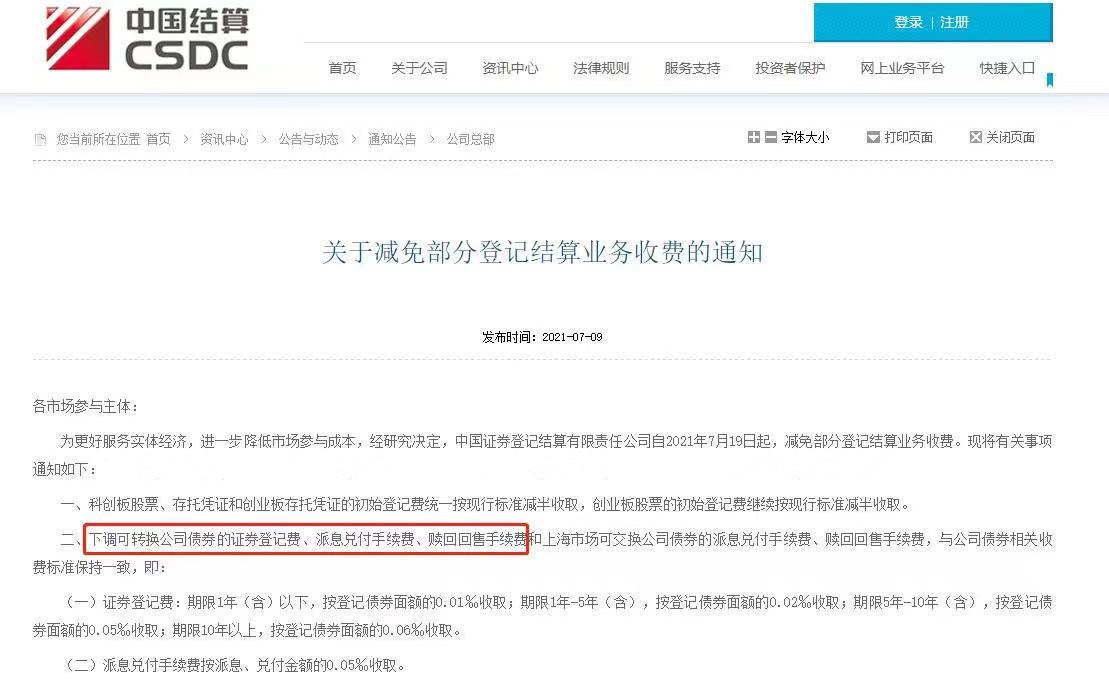Expand the 快捷入口 quick entry
The width and height of the screenshot is (1109, 685).
[1007, 68]
